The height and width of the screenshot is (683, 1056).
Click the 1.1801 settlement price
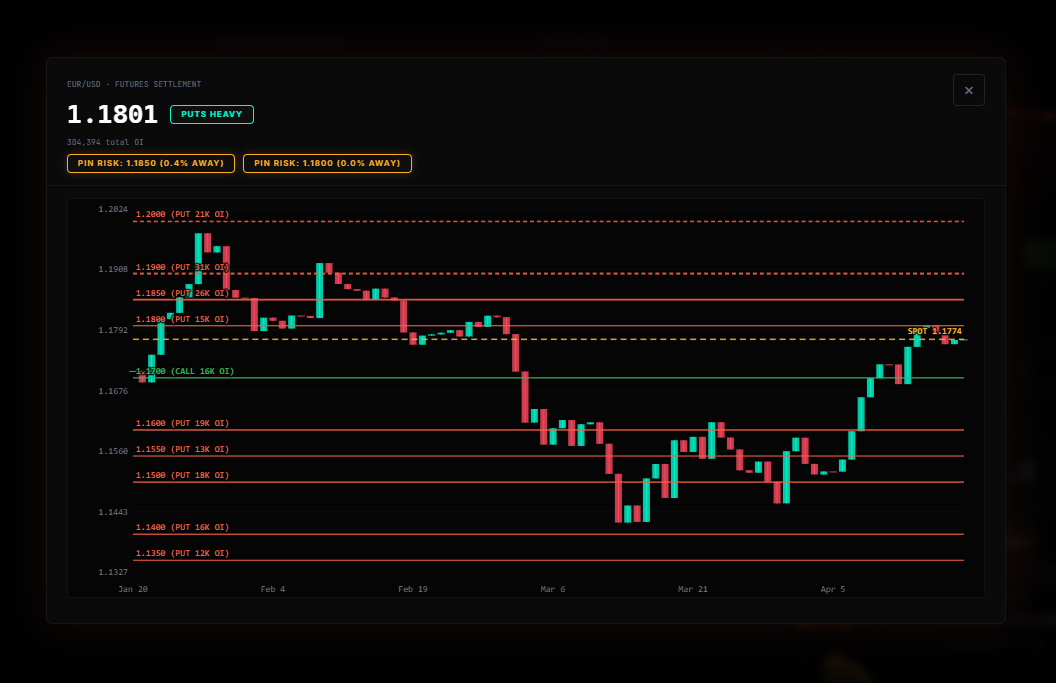click(112, 114)
